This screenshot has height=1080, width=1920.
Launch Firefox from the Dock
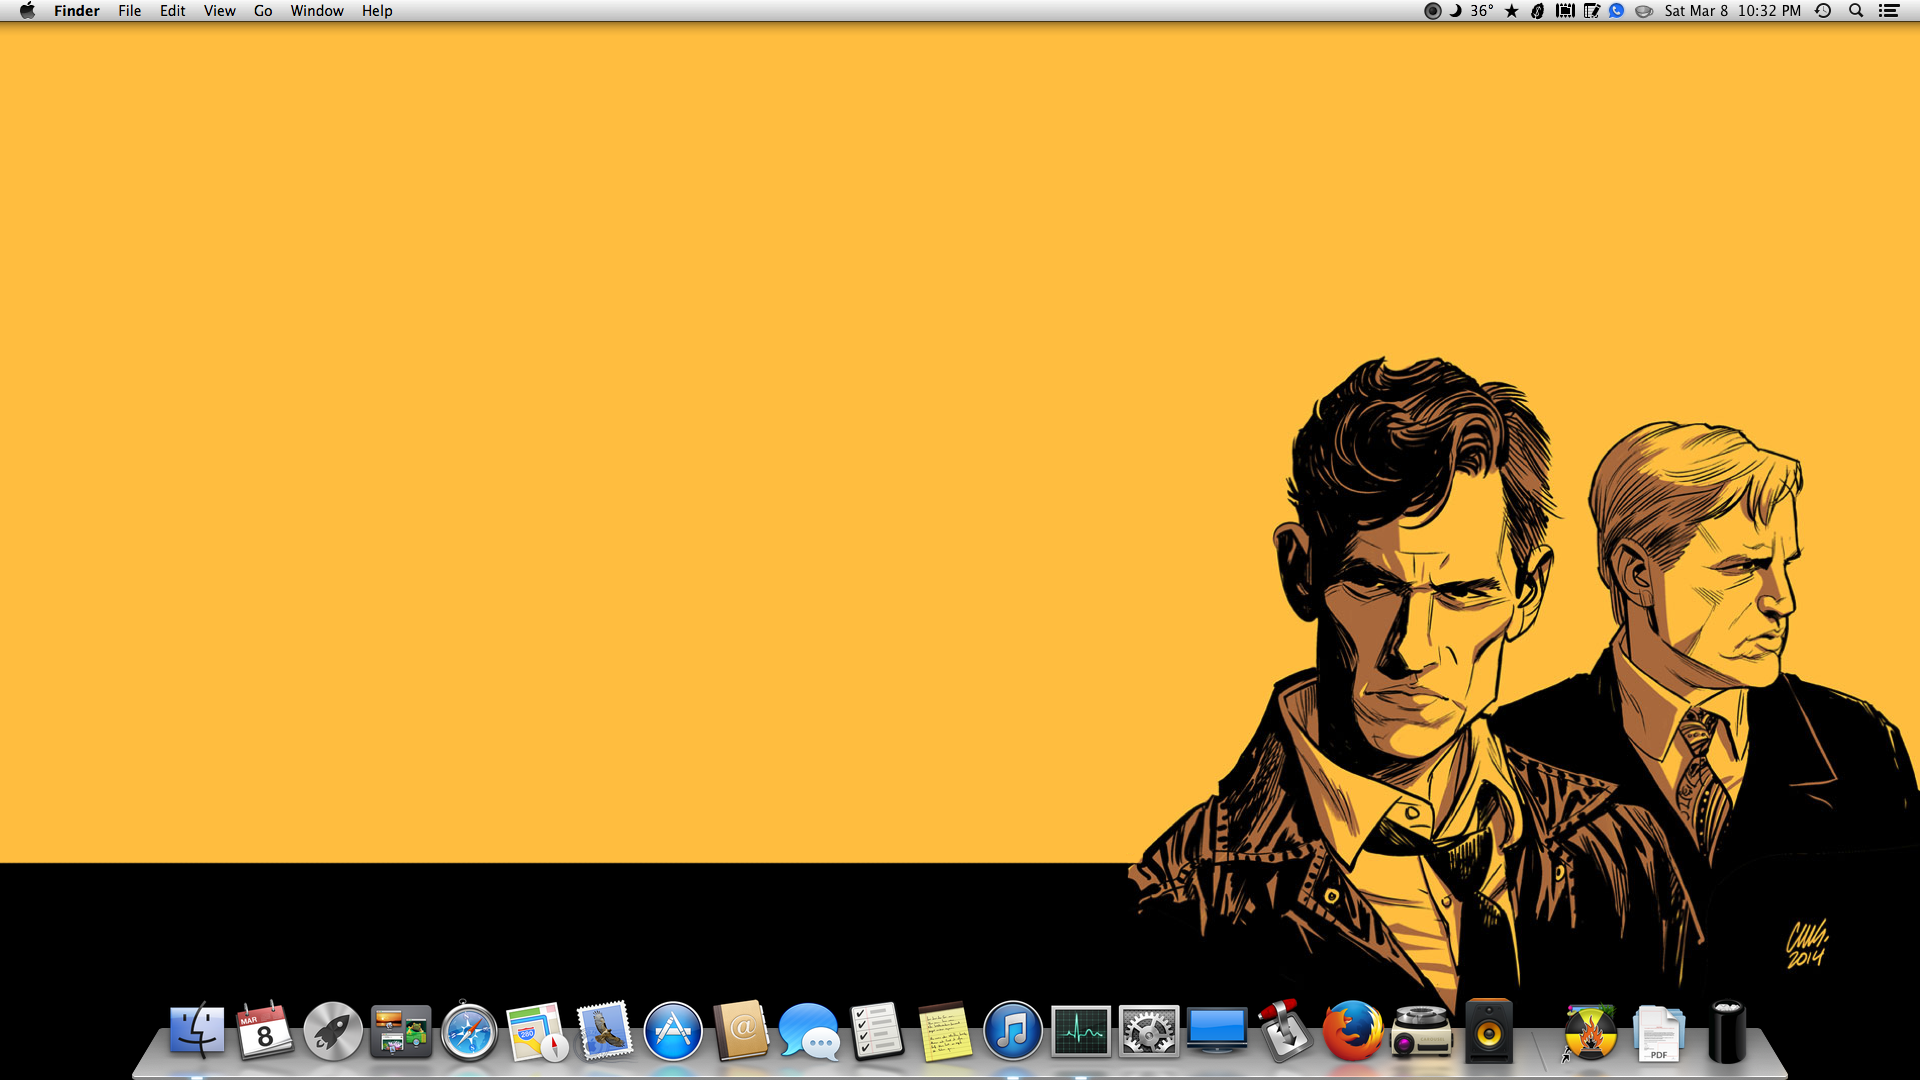point(1353,1031)
